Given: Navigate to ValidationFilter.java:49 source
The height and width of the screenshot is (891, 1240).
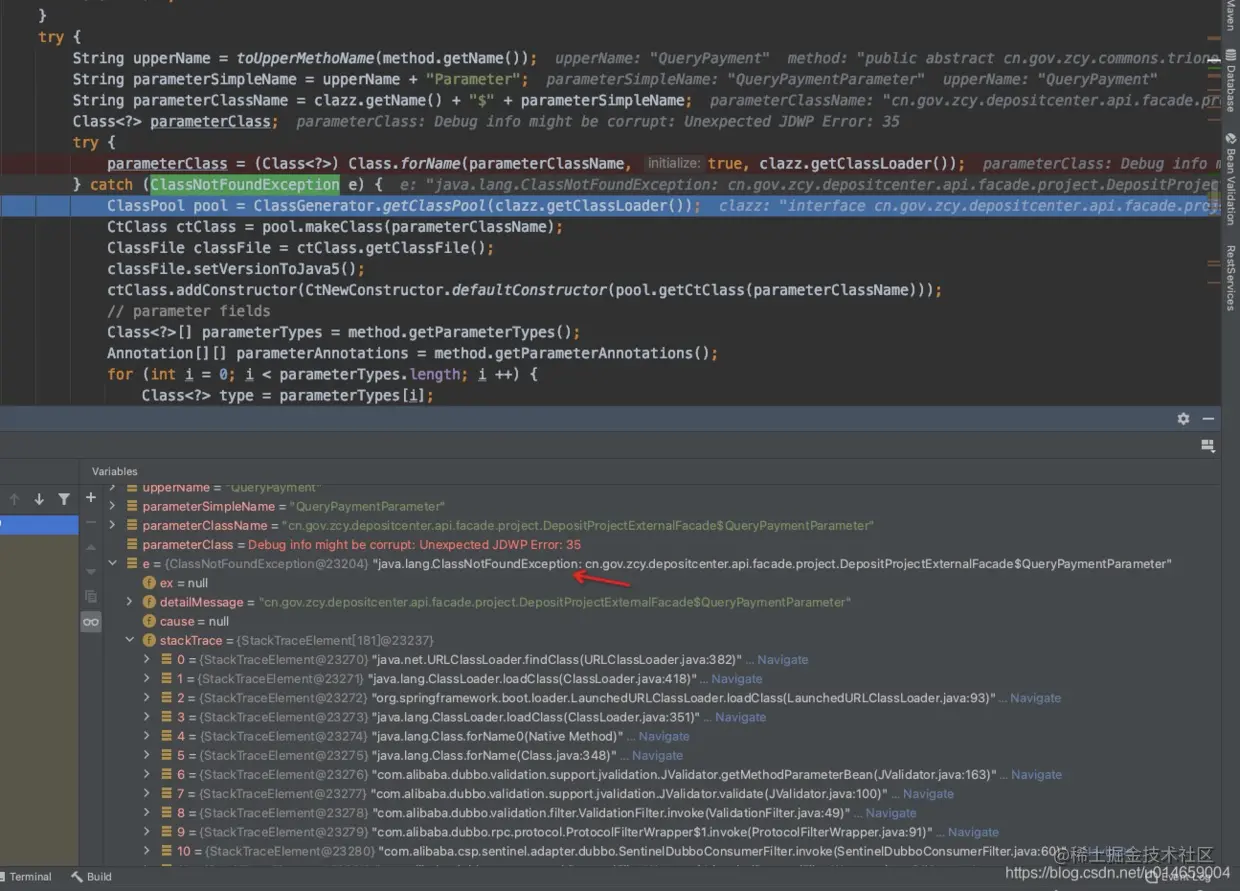Looking at the screenshot, I should tap(891, 813).
